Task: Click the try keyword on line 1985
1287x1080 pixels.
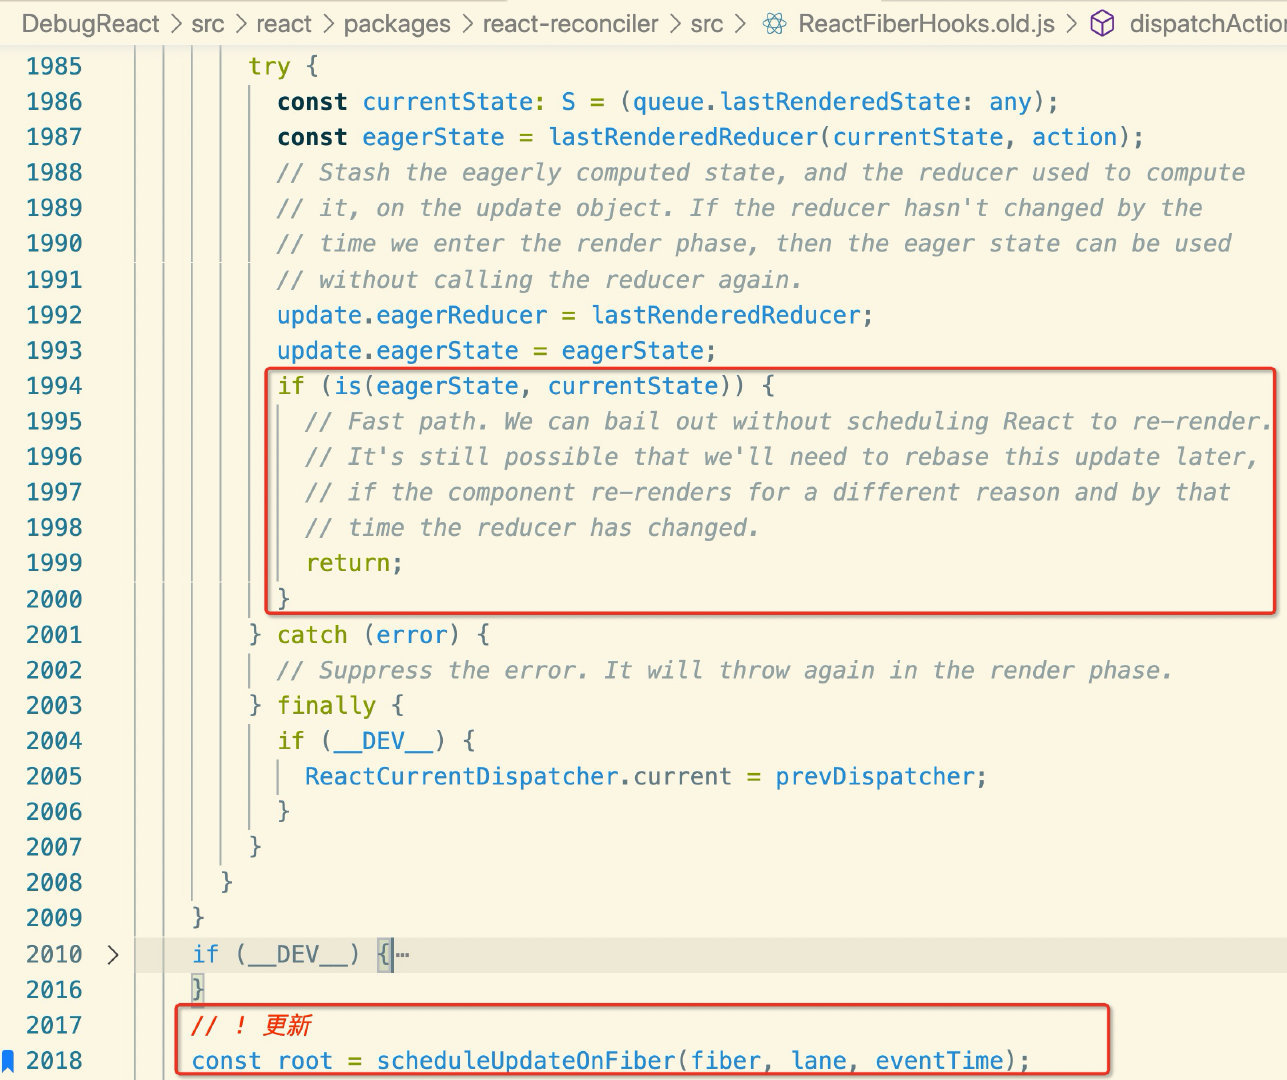Action: pos(269,66)
